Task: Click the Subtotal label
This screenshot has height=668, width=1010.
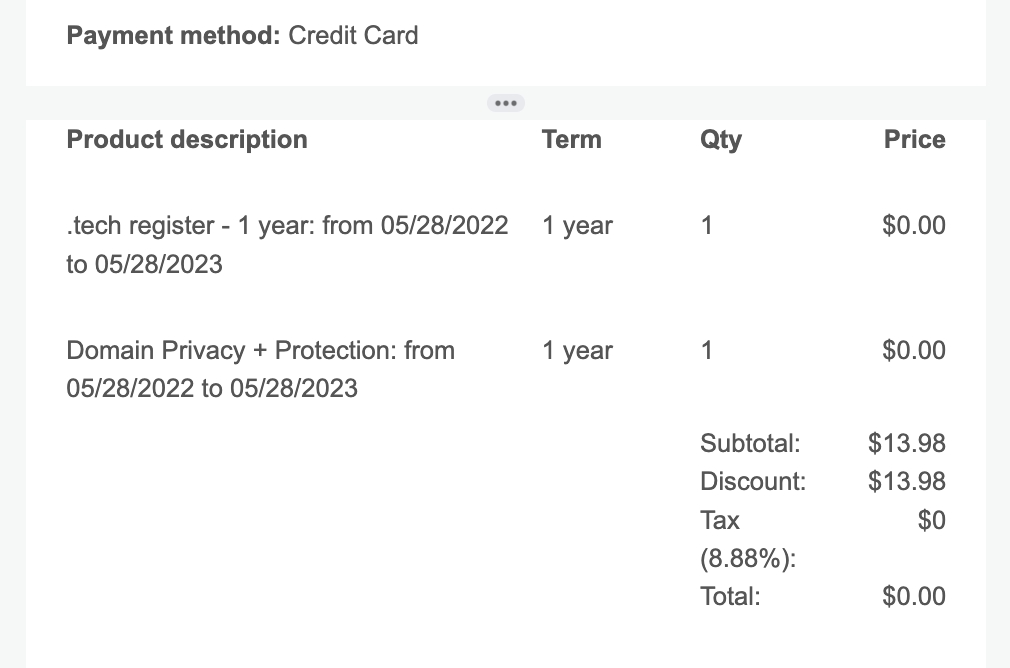Action: pyautogui.click(x=750, y=443)
